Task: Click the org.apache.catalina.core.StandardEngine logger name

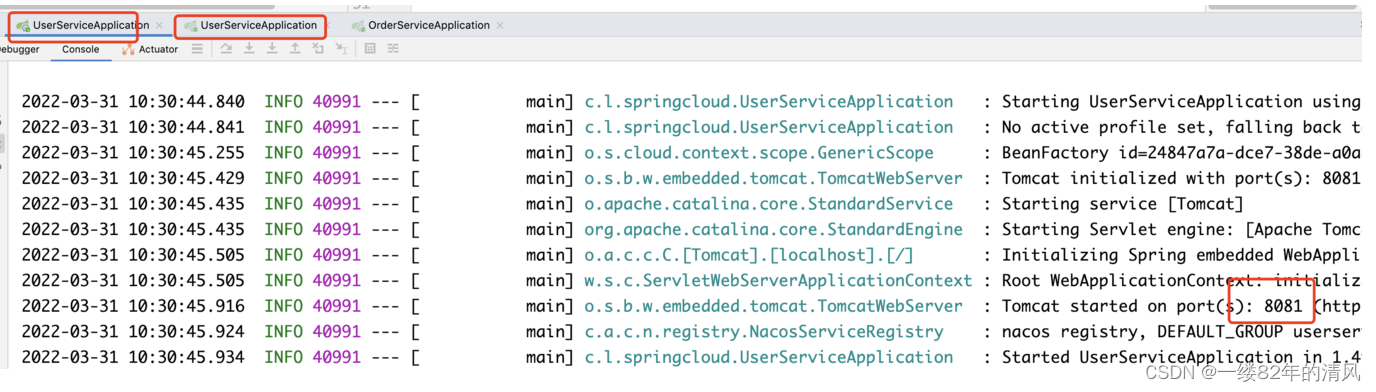Action: (773, 229)
